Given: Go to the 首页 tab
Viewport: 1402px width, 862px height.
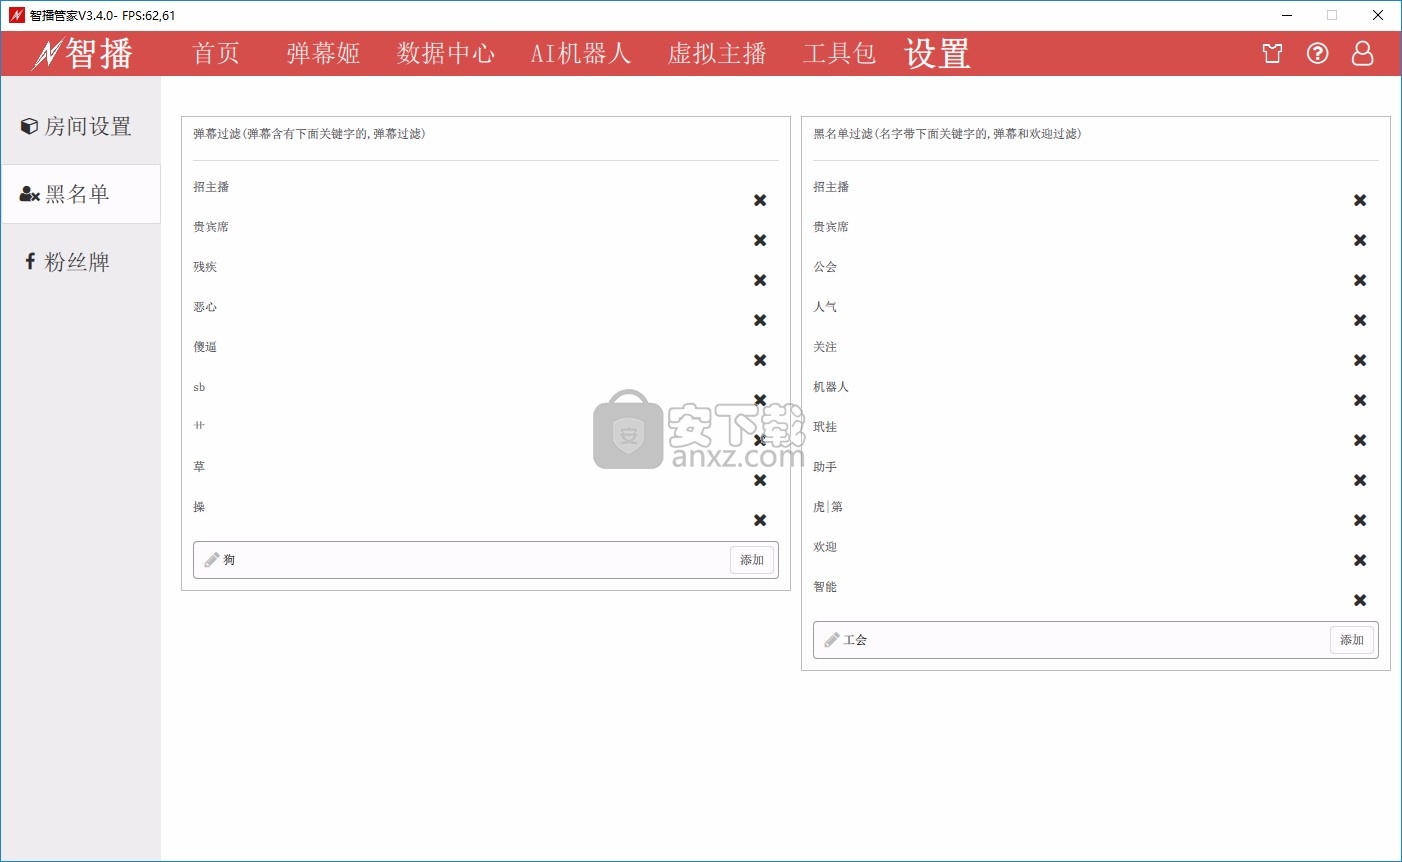Looking at the screenshot, I should click(216, 53).
